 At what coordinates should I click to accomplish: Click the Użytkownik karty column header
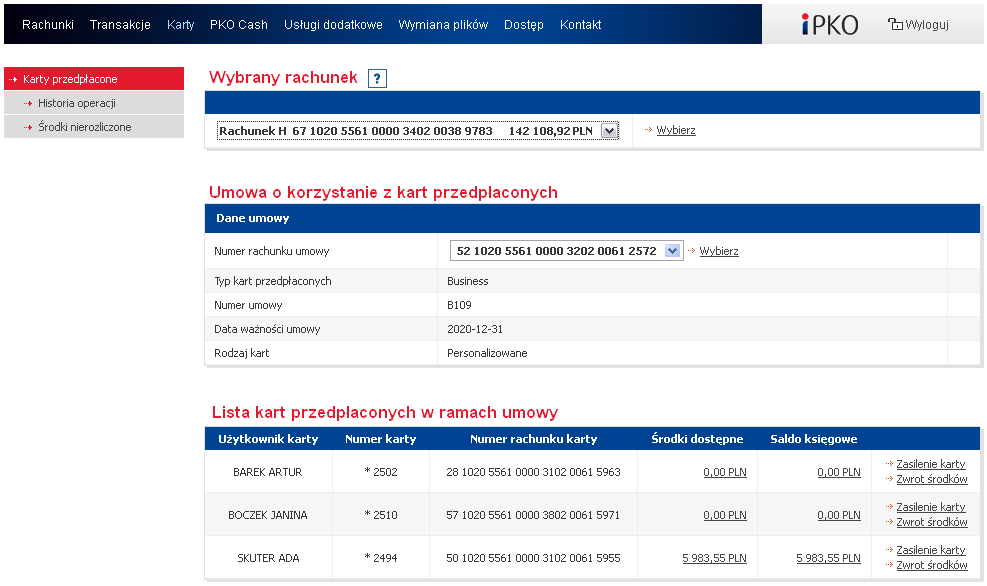[268, 439]
